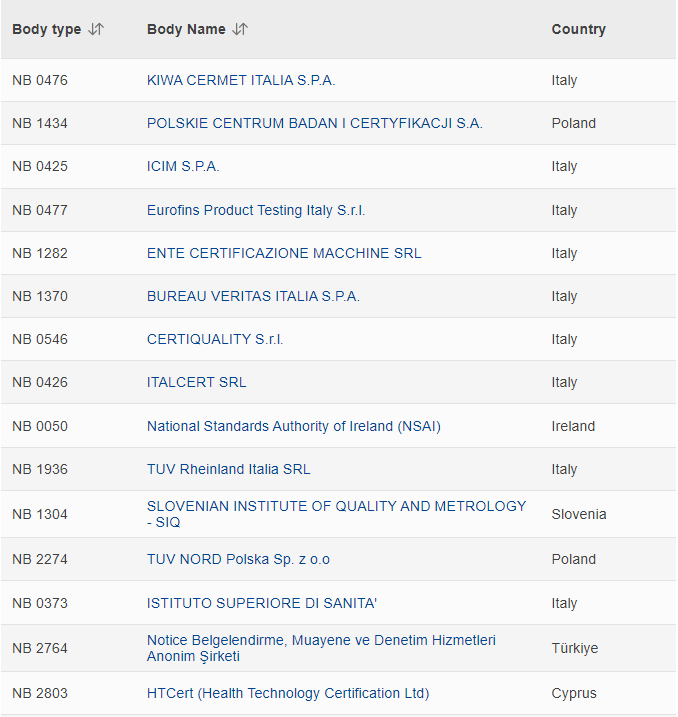The height and width of the screenshot is (717, 678).
Task: Open National Standards Authority of Ireland link
Action: tap(294, 426)
